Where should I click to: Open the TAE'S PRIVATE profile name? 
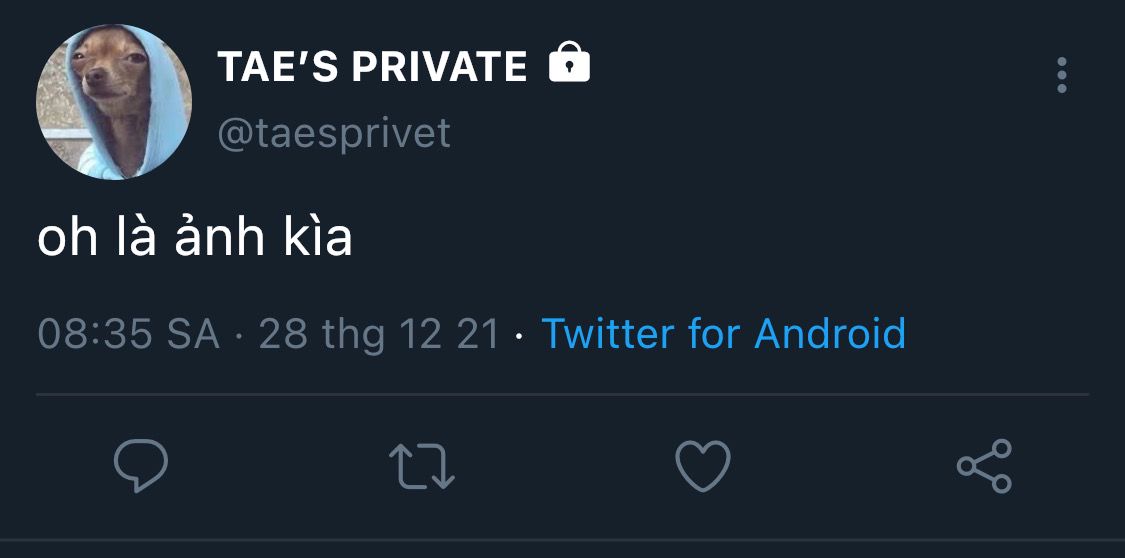pyautogui.click(x=372, y=67)
